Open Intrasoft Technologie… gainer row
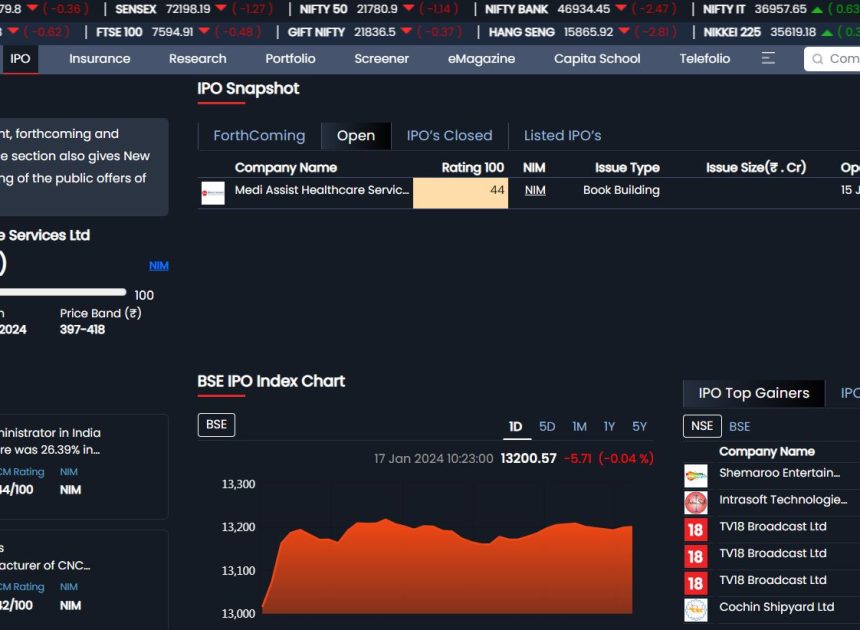Screen dimensions: 860x630 tap(772, 503)
